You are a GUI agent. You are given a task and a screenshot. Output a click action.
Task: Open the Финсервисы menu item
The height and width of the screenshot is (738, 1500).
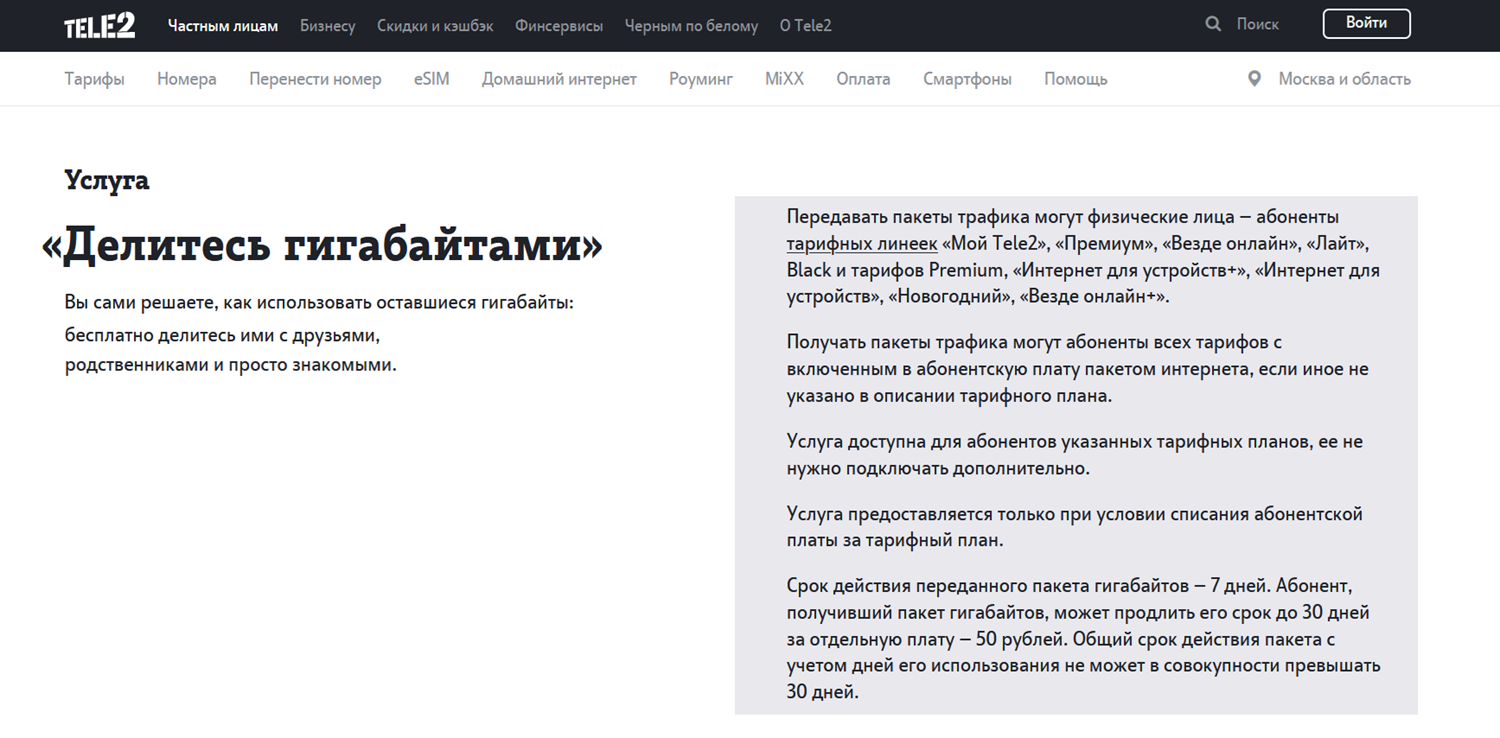559,26
